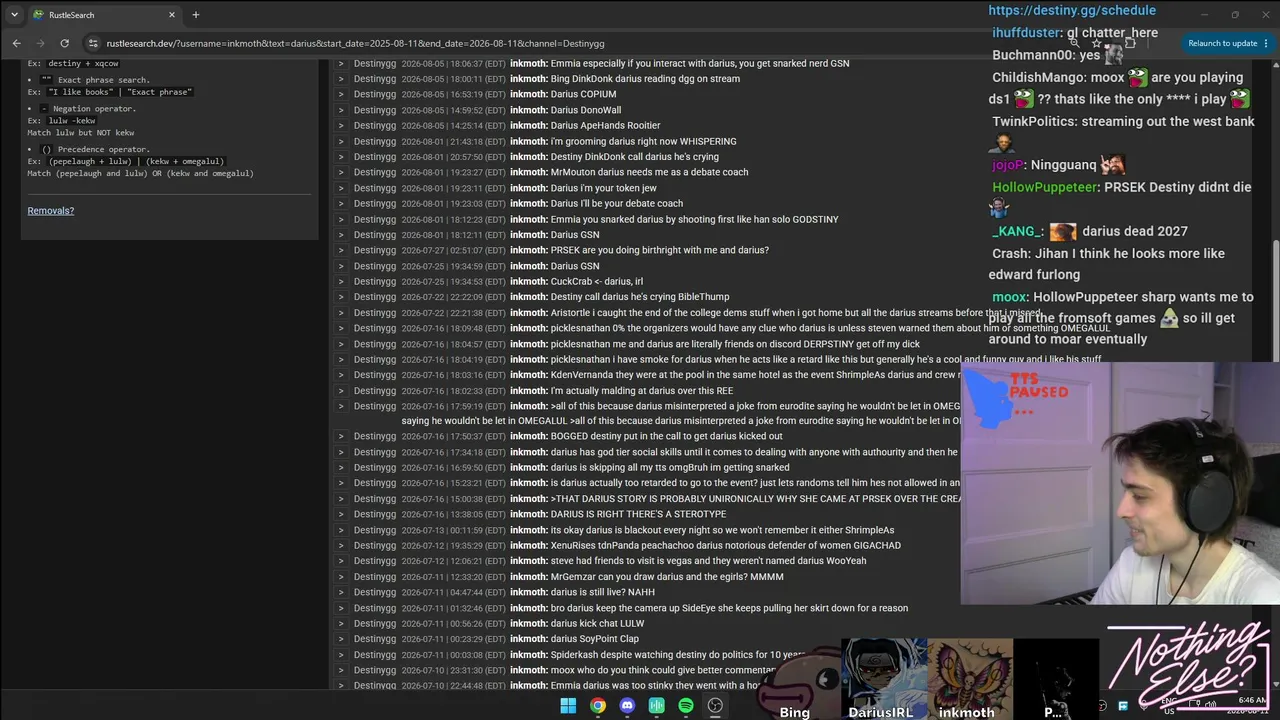Open the Chrome extensions puzzle menu
Screen dimensions: 1280x720
(1130, 43)
